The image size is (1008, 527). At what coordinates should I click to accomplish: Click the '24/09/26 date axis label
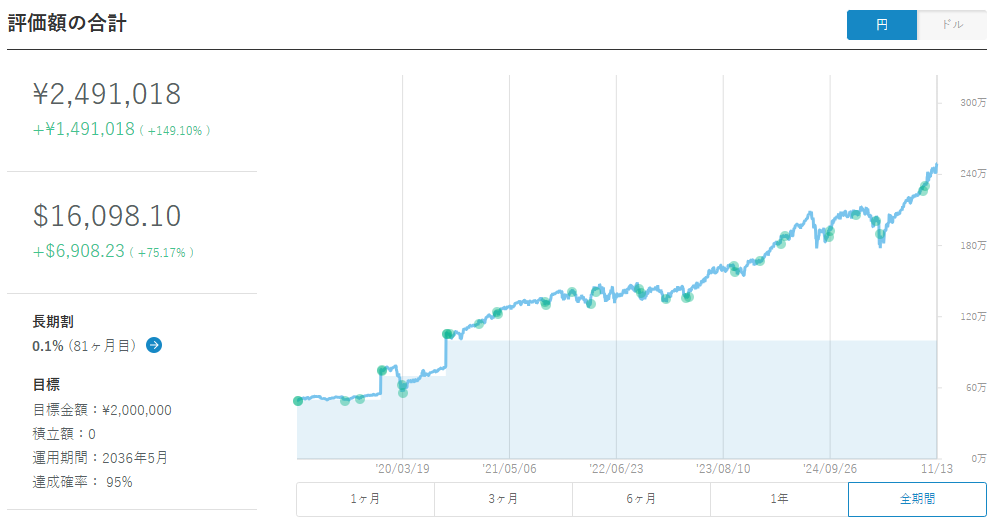[831, 467]
